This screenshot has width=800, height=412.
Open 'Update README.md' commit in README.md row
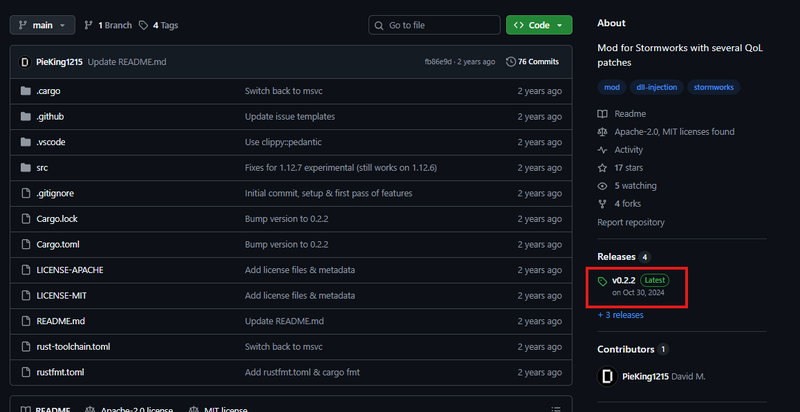pos(284,321)
